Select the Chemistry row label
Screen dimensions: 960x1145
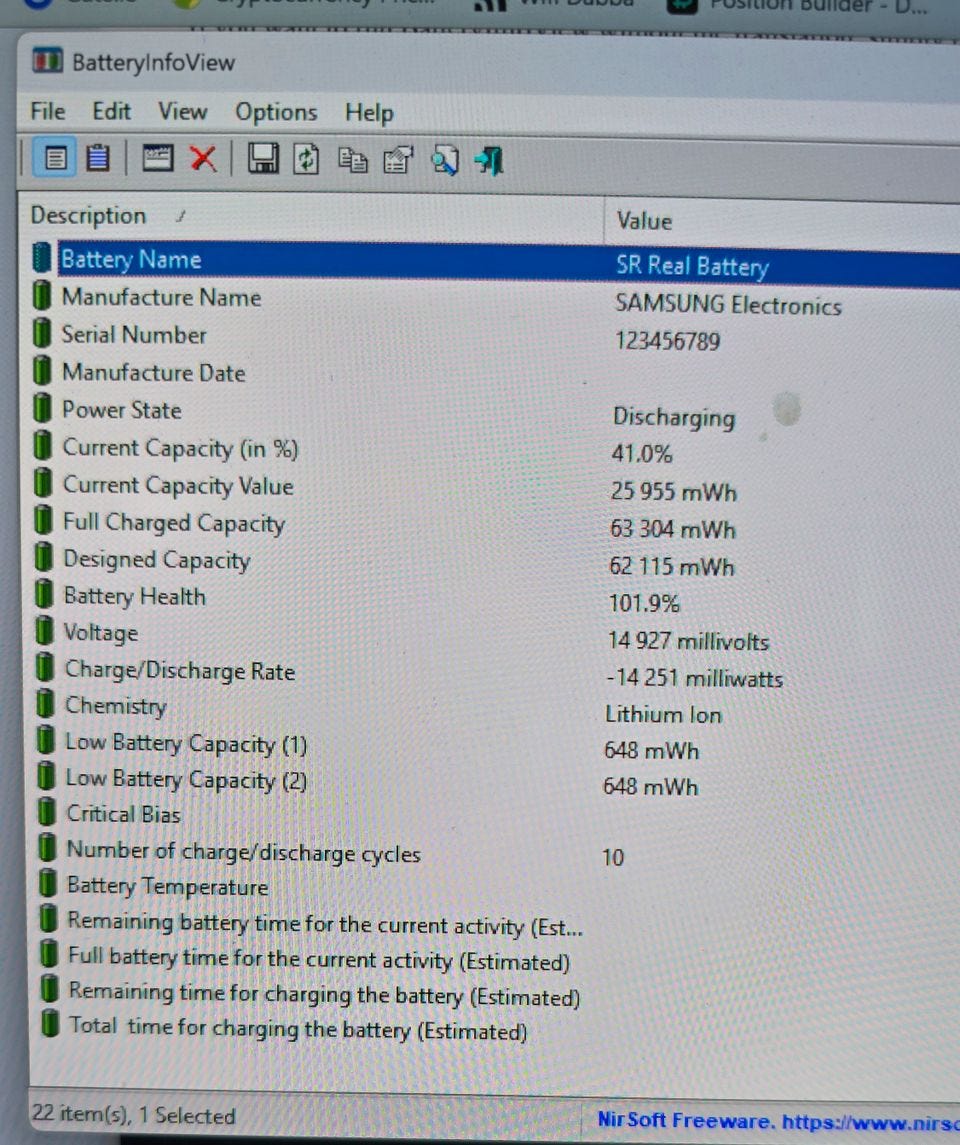pos(116,705)
